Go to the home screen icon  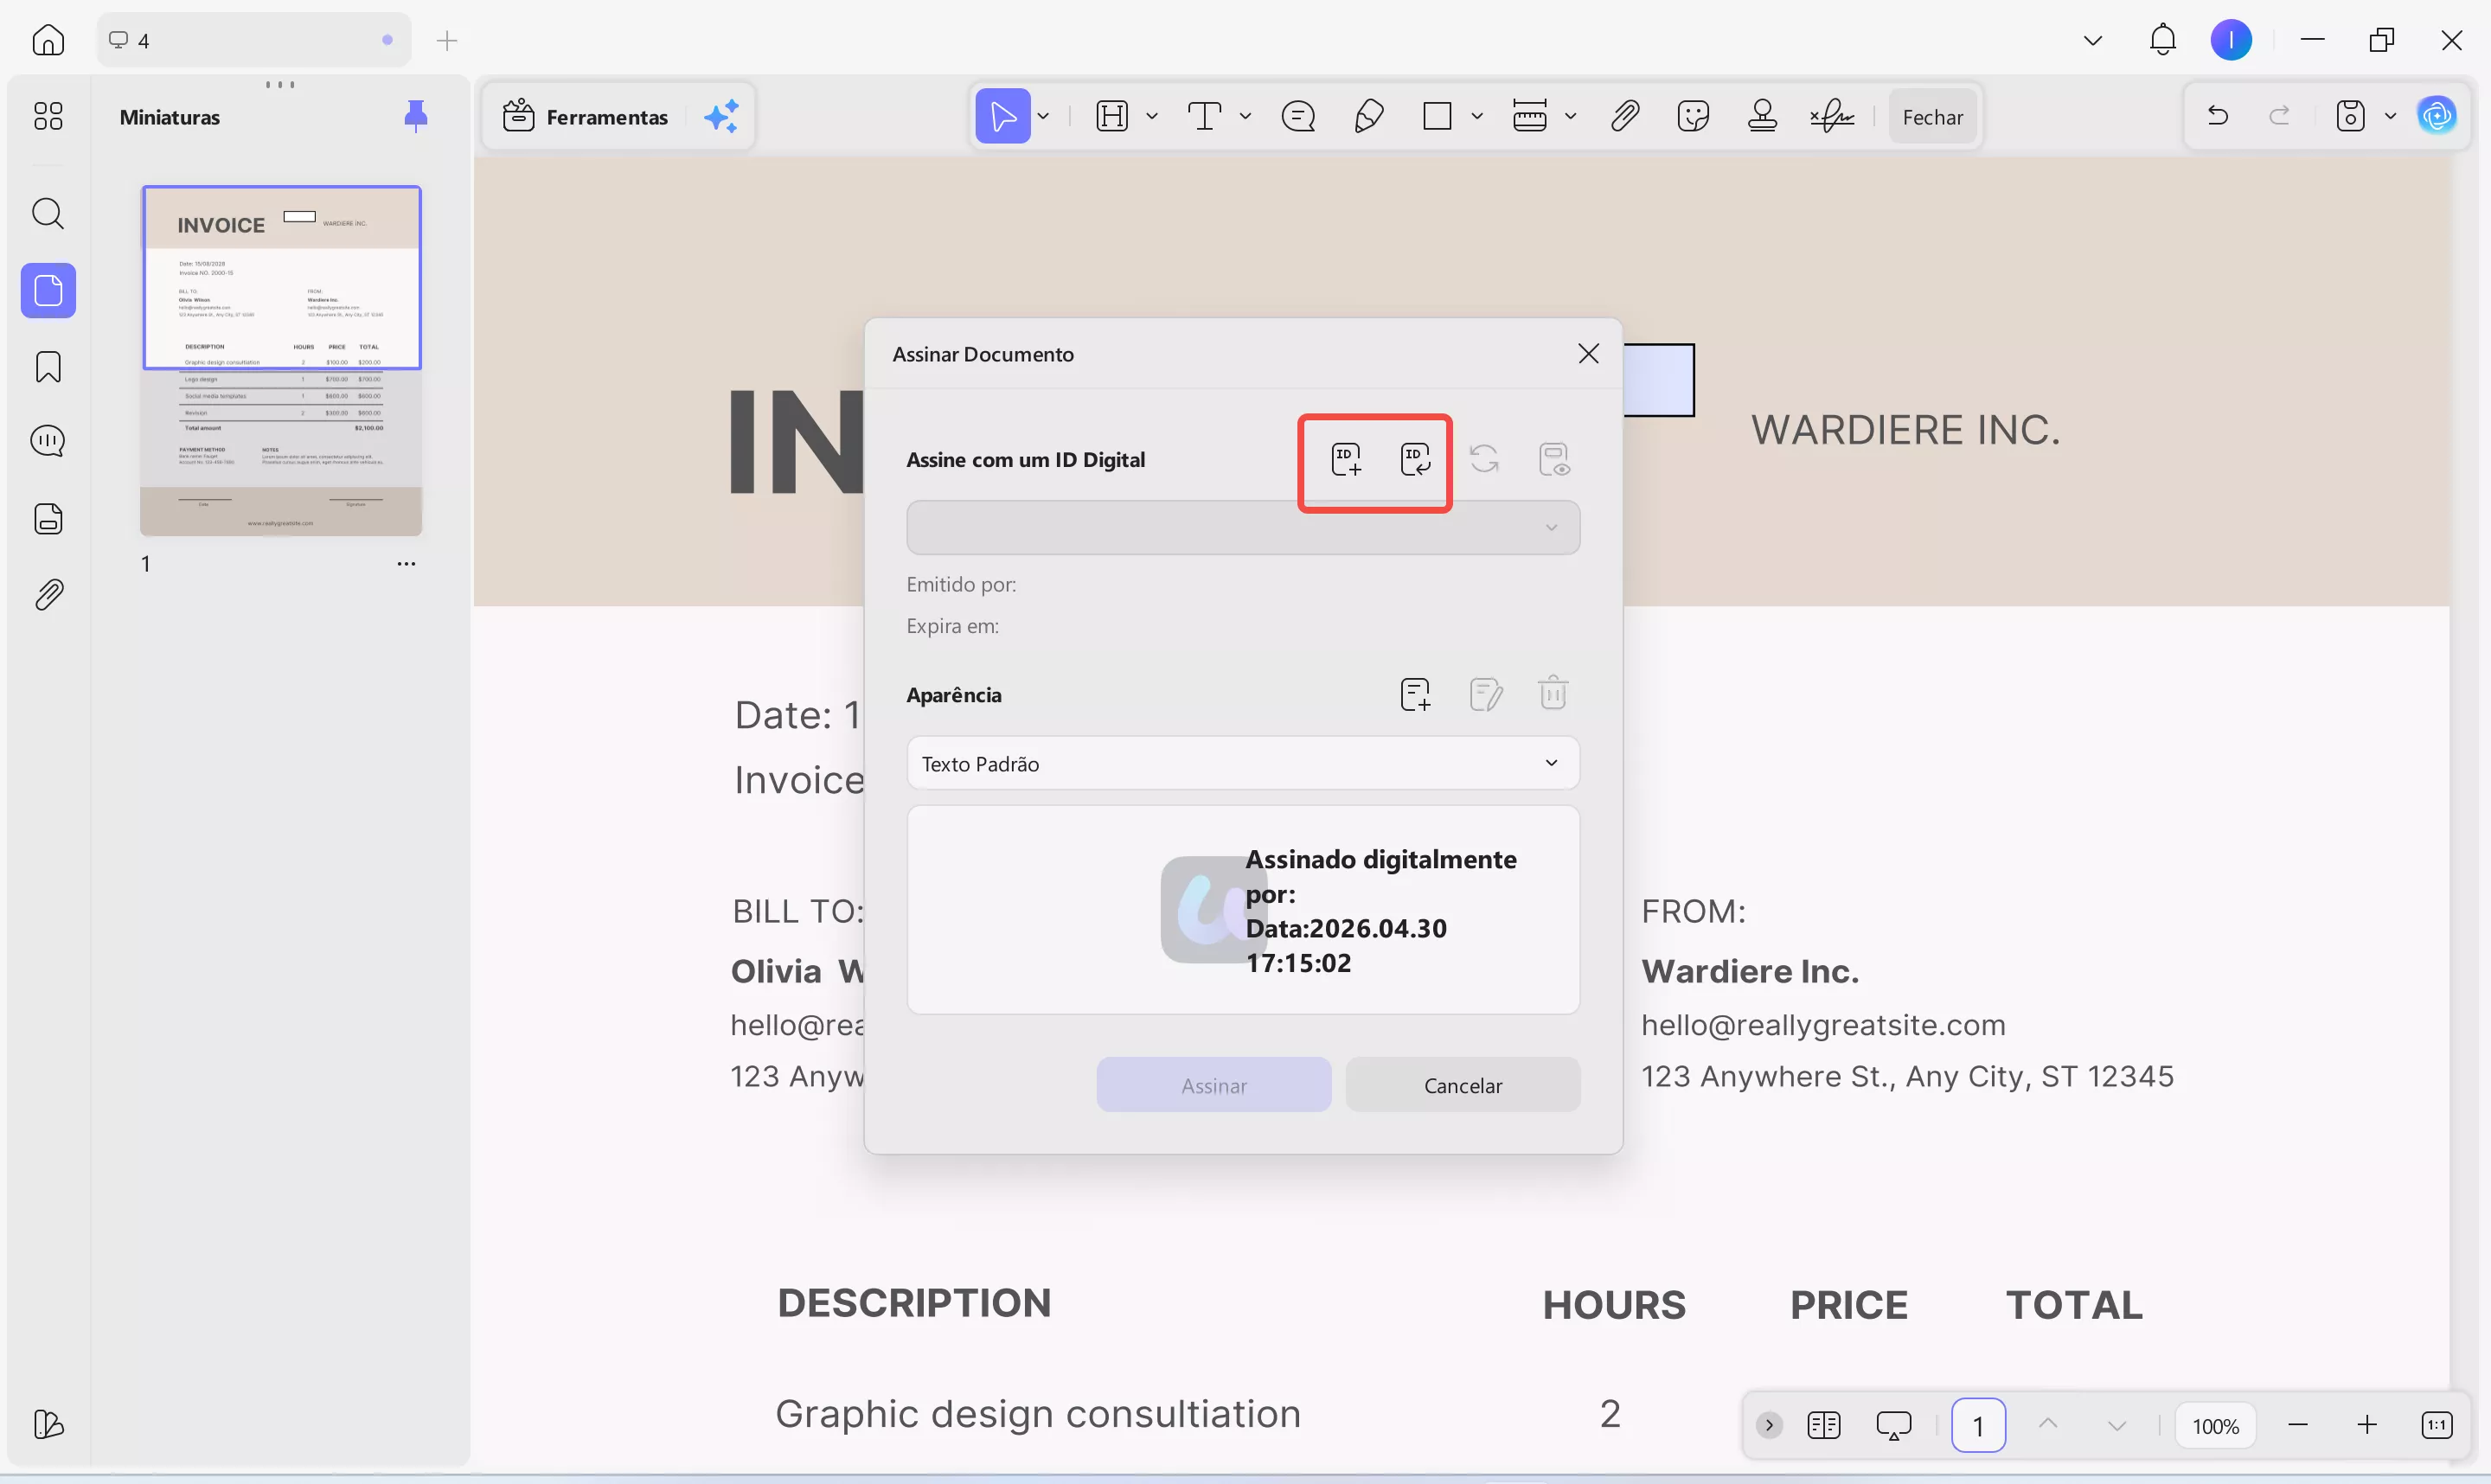pyautogui.click(x=48, y=40)
